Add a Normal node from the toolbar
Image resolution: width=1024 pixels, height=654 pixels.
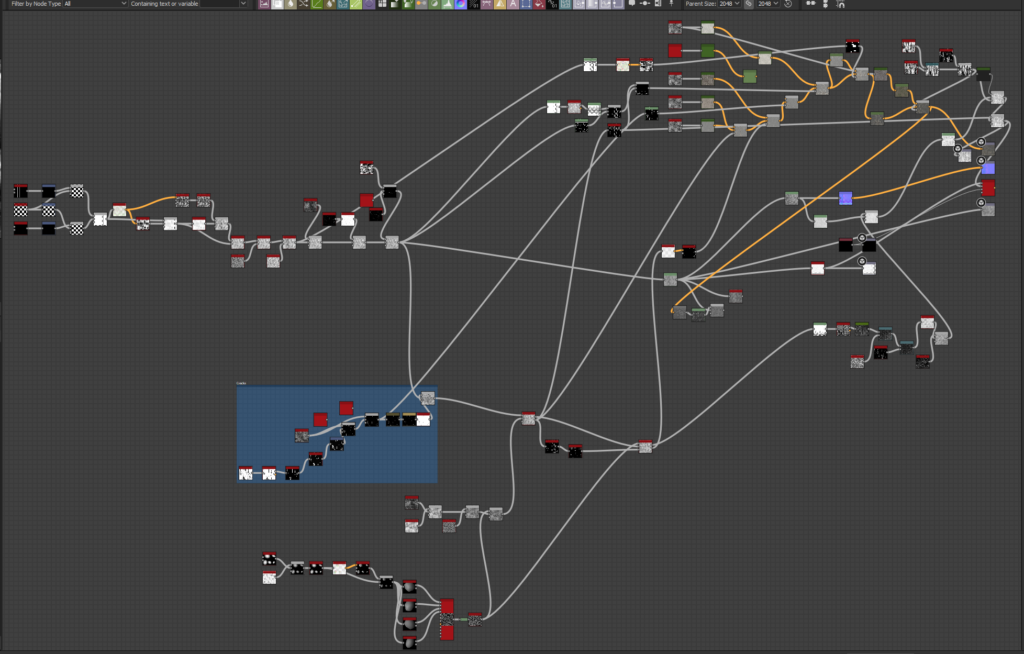coord(460,4)
